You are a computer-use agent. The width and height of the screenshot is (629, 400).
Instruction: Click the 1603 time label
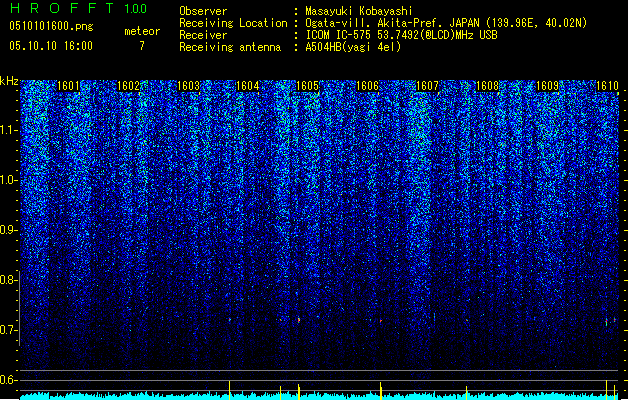coord(188,86)
